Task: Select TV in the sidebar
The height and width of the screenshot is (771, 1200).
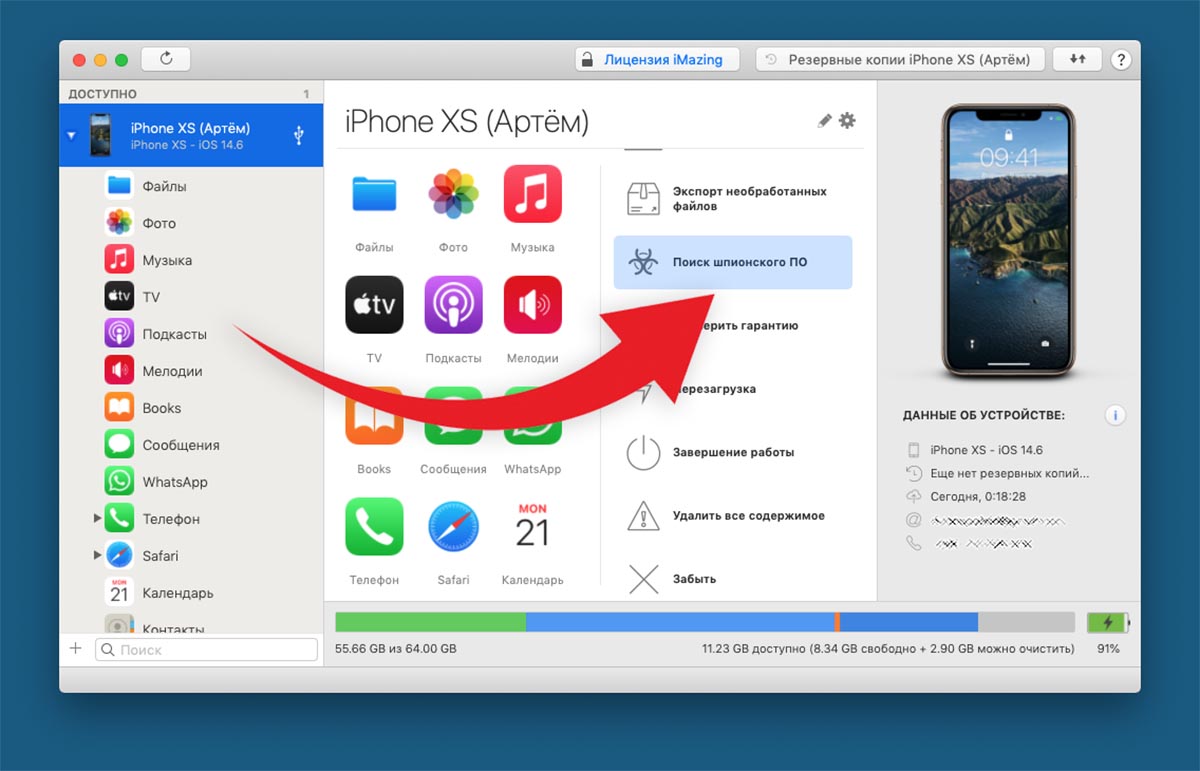Action: coord(192,297)
